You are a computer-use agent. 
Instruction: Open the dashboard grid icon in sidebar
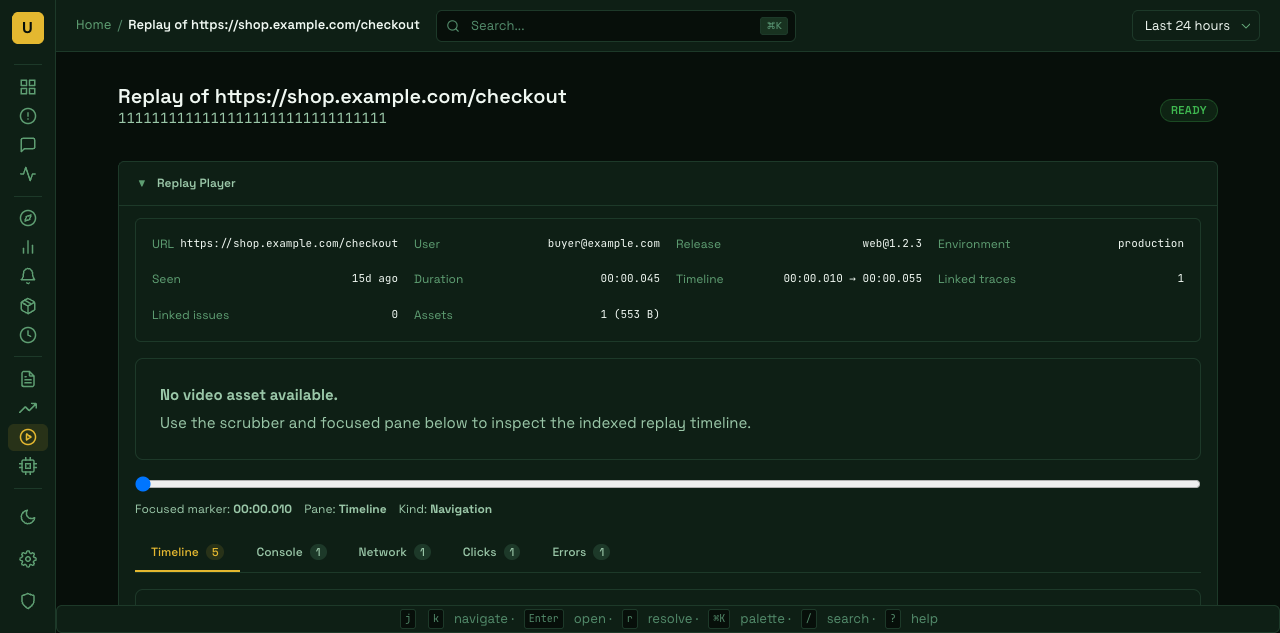coord(28,87)
